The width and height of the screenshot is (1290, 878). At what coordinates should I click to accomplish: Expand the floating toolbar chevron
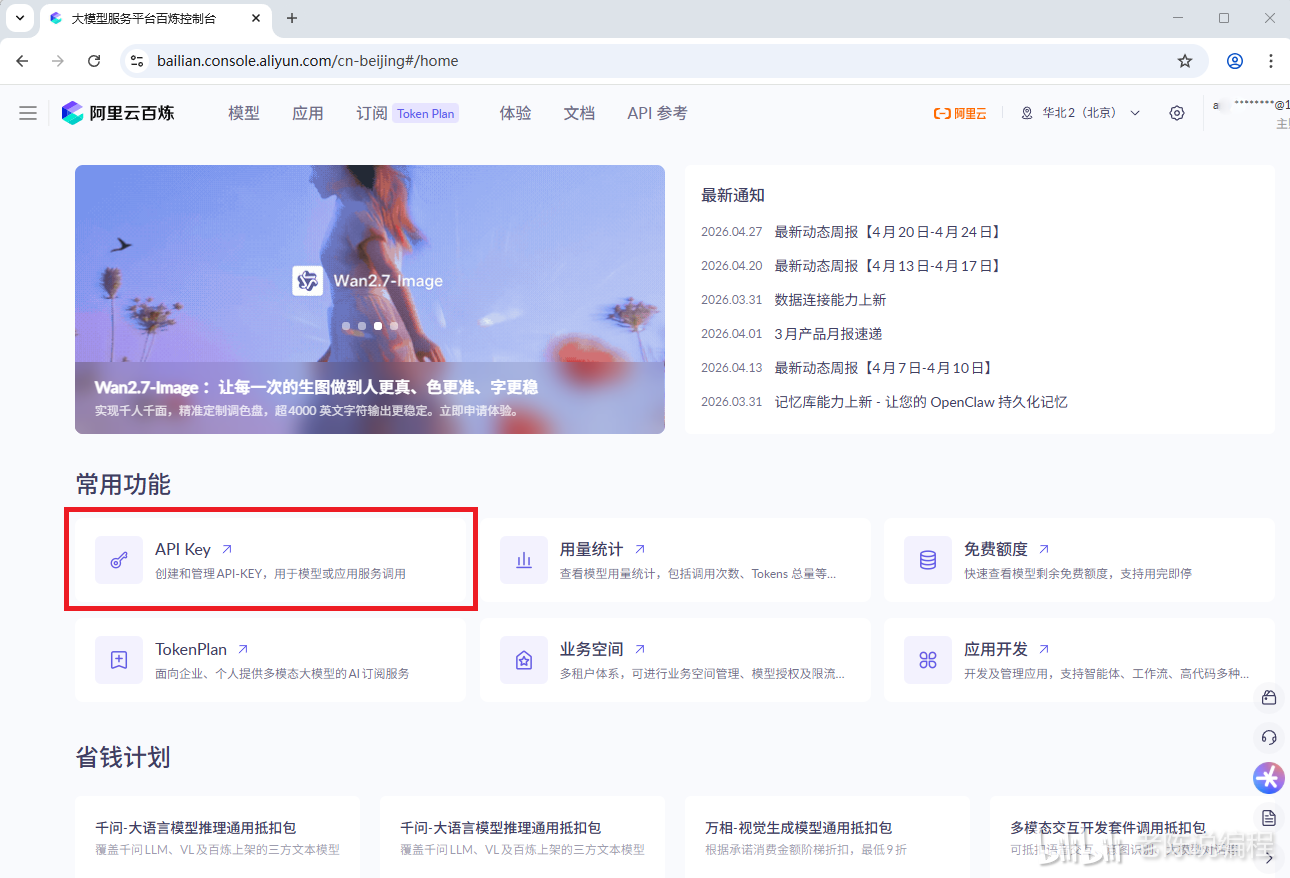pyautogui.click(x=1269, y=857)
